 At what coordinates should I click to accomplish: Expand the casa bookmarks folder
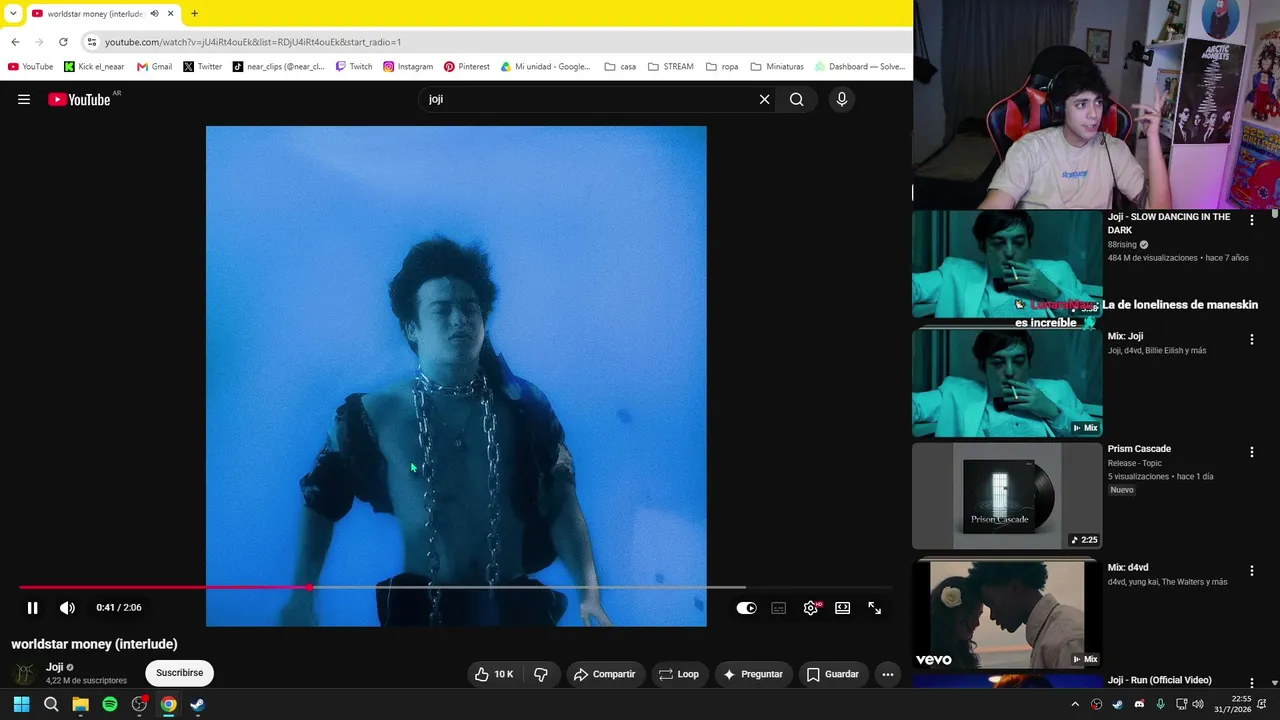click(620, 67)
